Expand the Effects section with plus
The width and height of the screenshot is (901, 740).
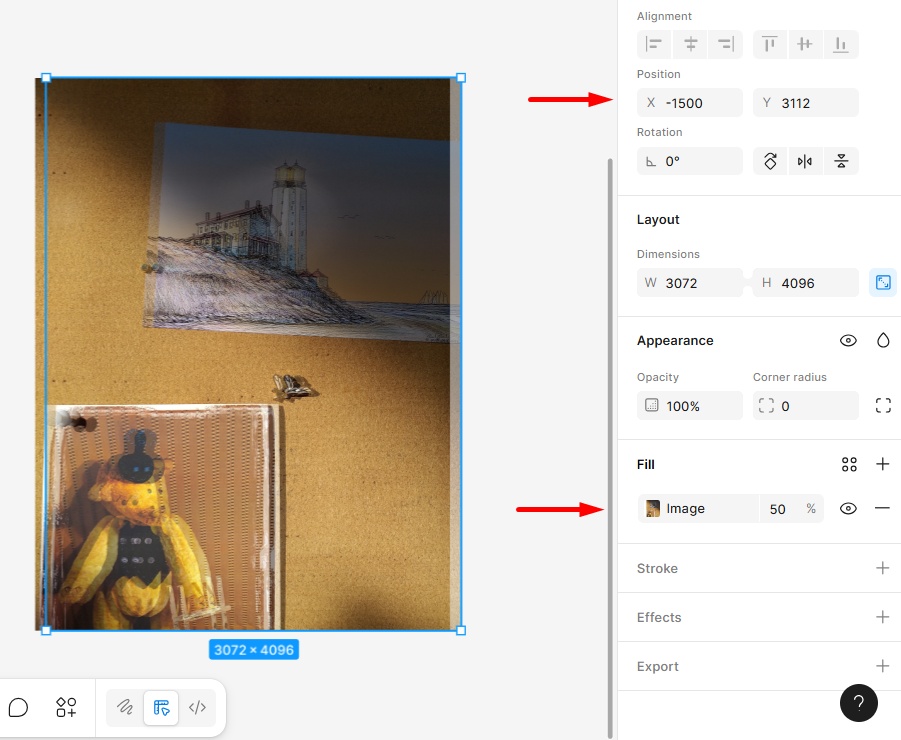[883, 617]
